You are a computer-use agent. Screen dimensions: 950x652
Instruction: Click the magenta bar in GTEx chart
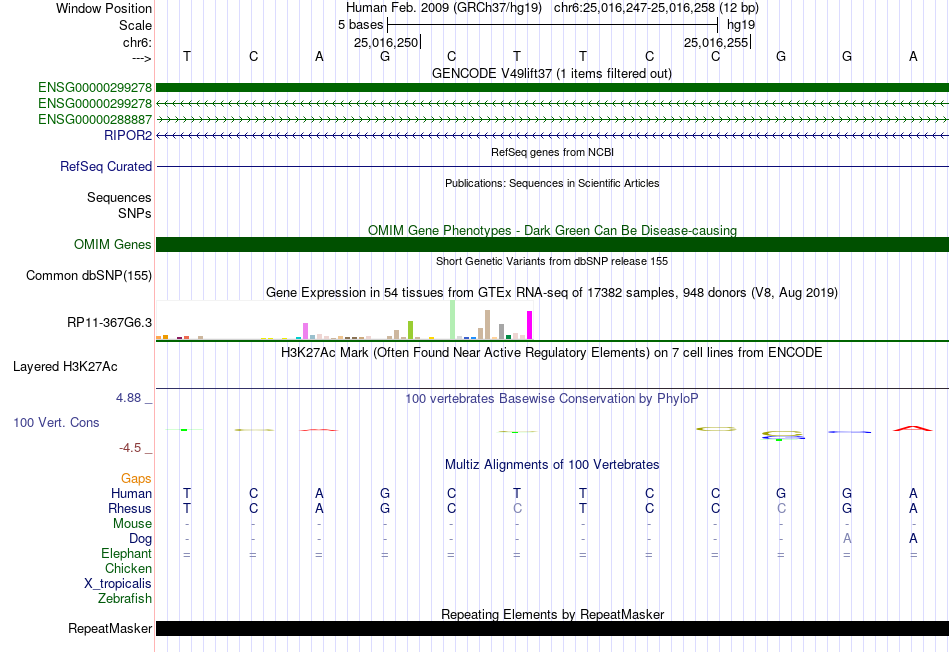click(530, 325)
